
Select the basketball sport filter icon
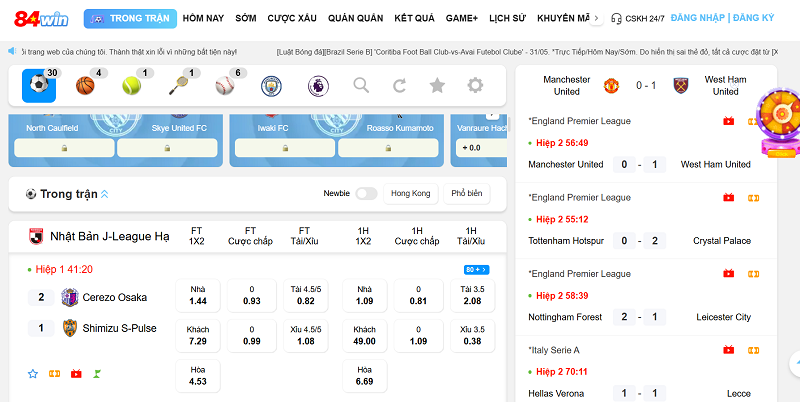tap(85, 85)
